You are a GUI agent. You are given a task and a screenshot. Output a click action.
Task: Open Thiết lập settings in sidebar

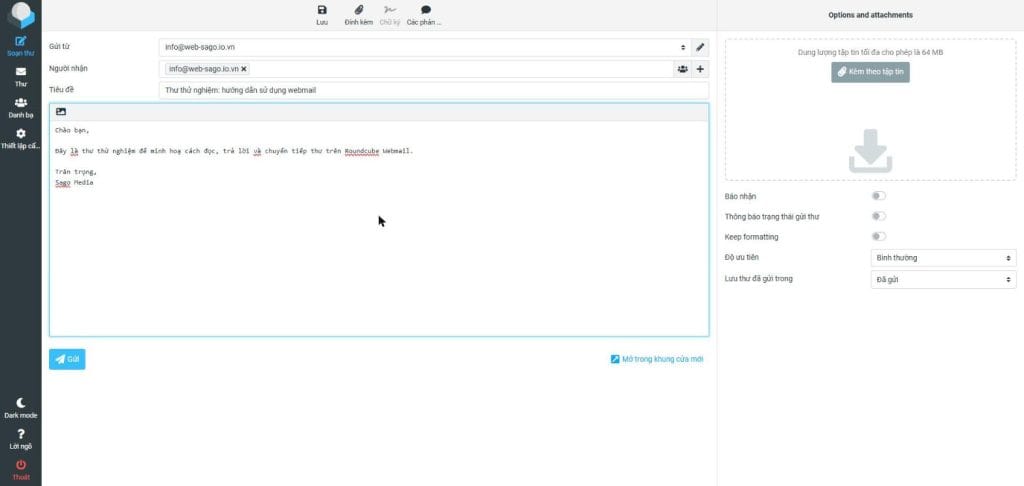coord(20,138)
